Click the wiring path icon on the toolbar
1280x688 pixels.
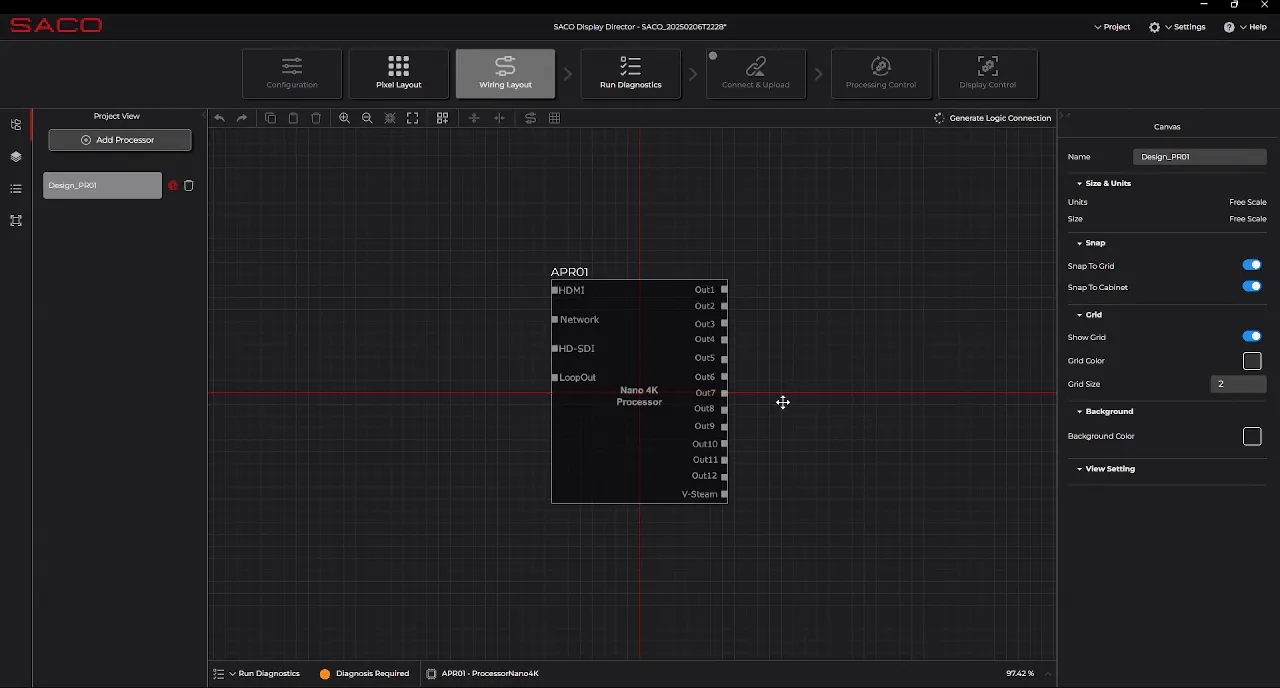[x=530, y=118]
